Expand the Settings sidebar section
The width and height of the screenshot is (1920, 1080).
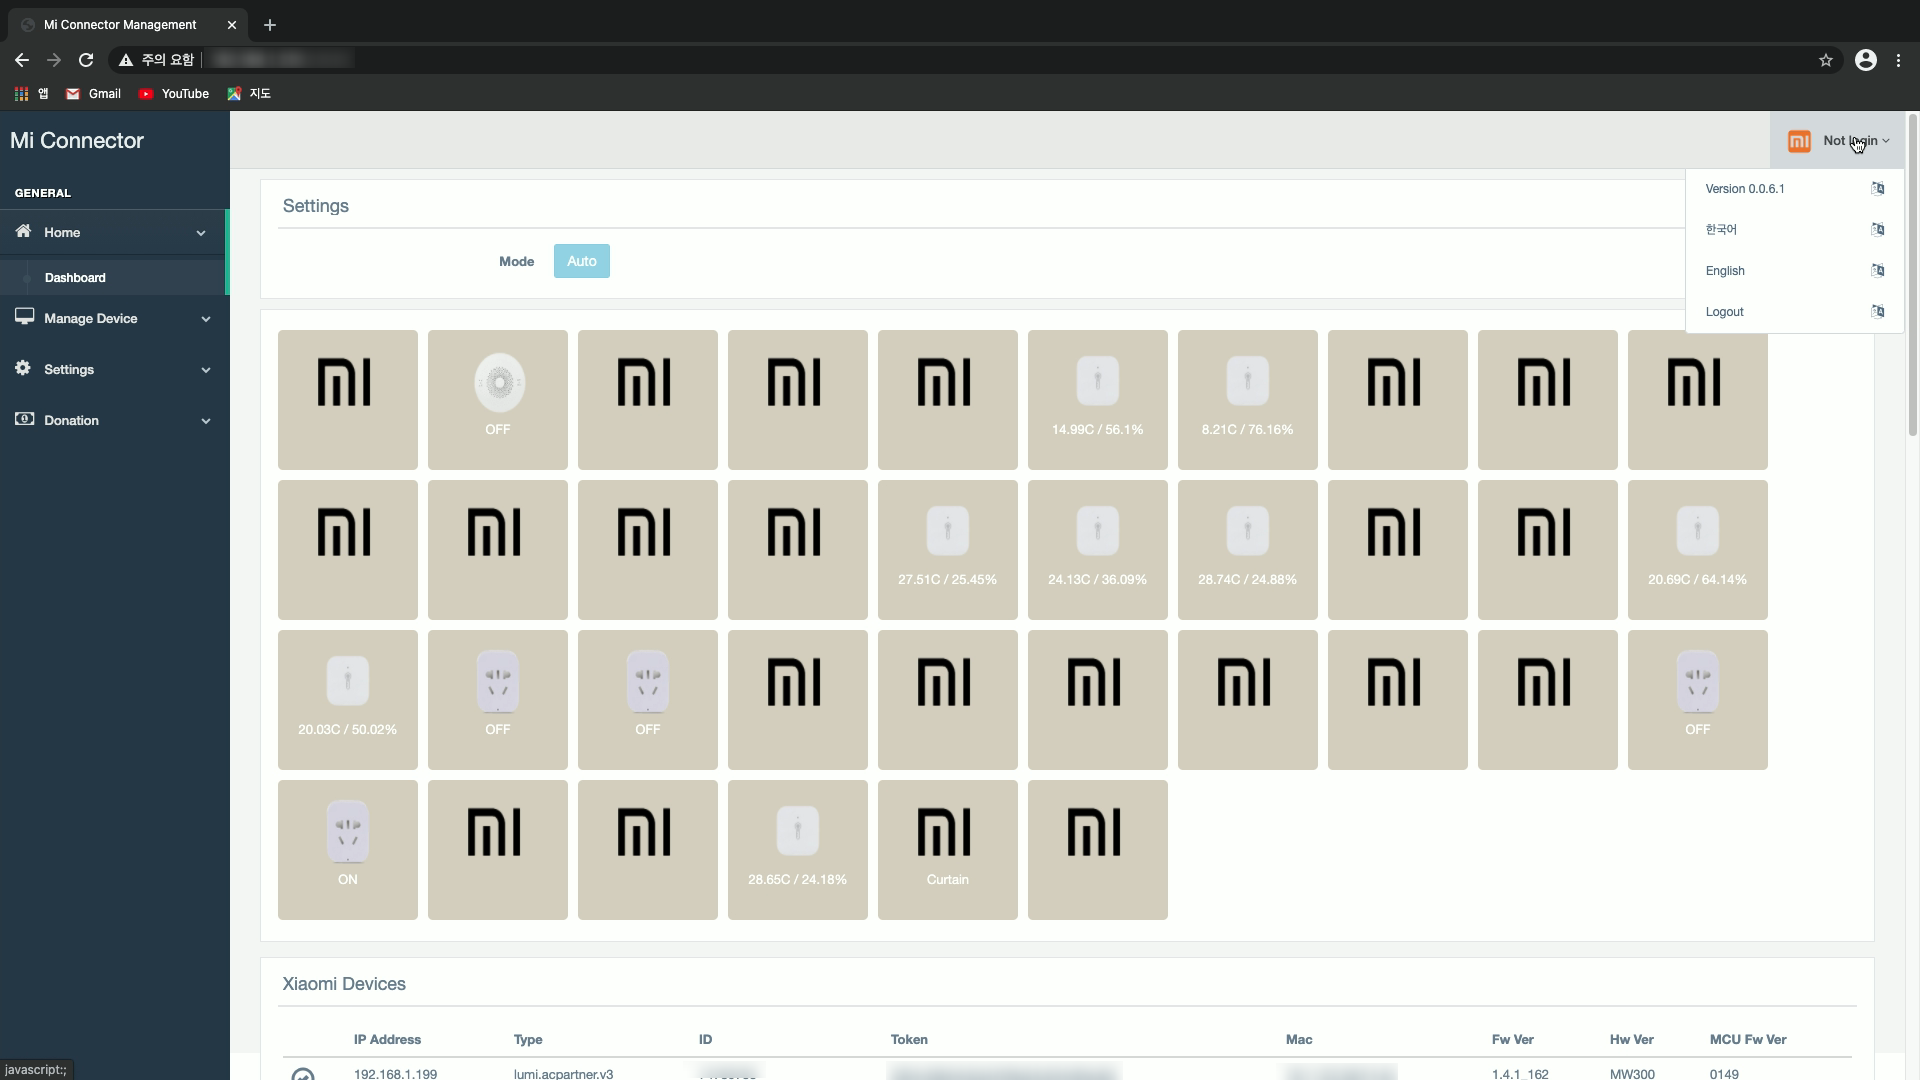113,370
